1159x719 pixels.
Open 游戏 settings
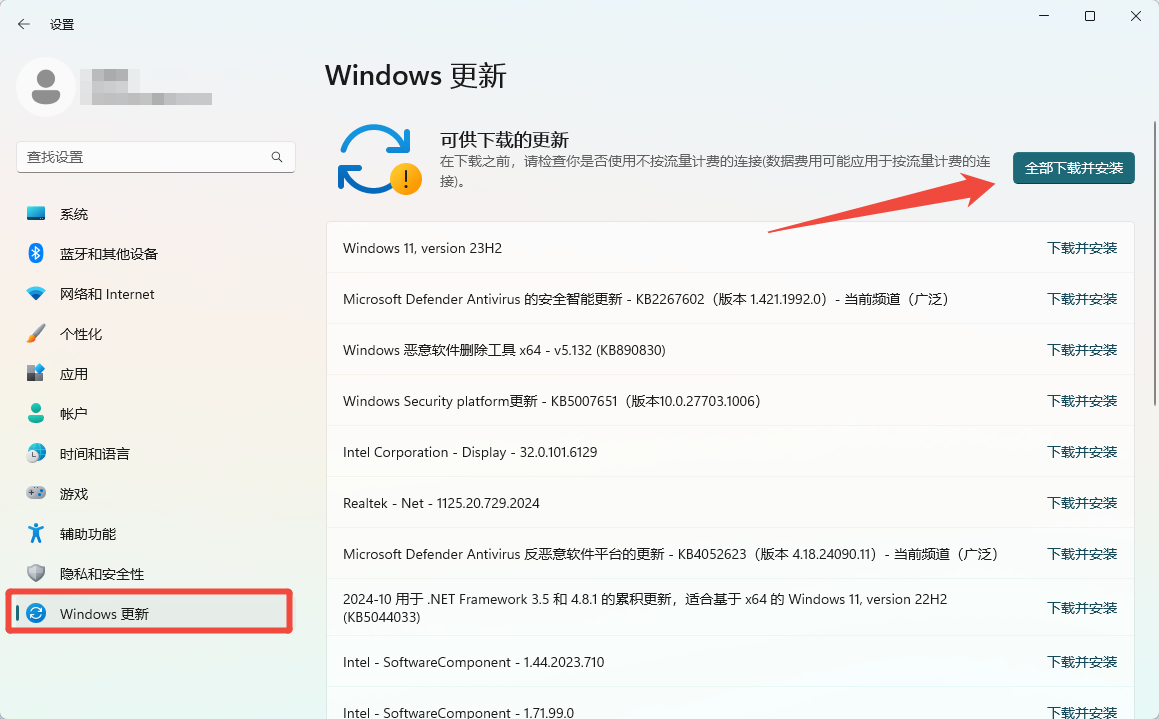tap(156, 493)
